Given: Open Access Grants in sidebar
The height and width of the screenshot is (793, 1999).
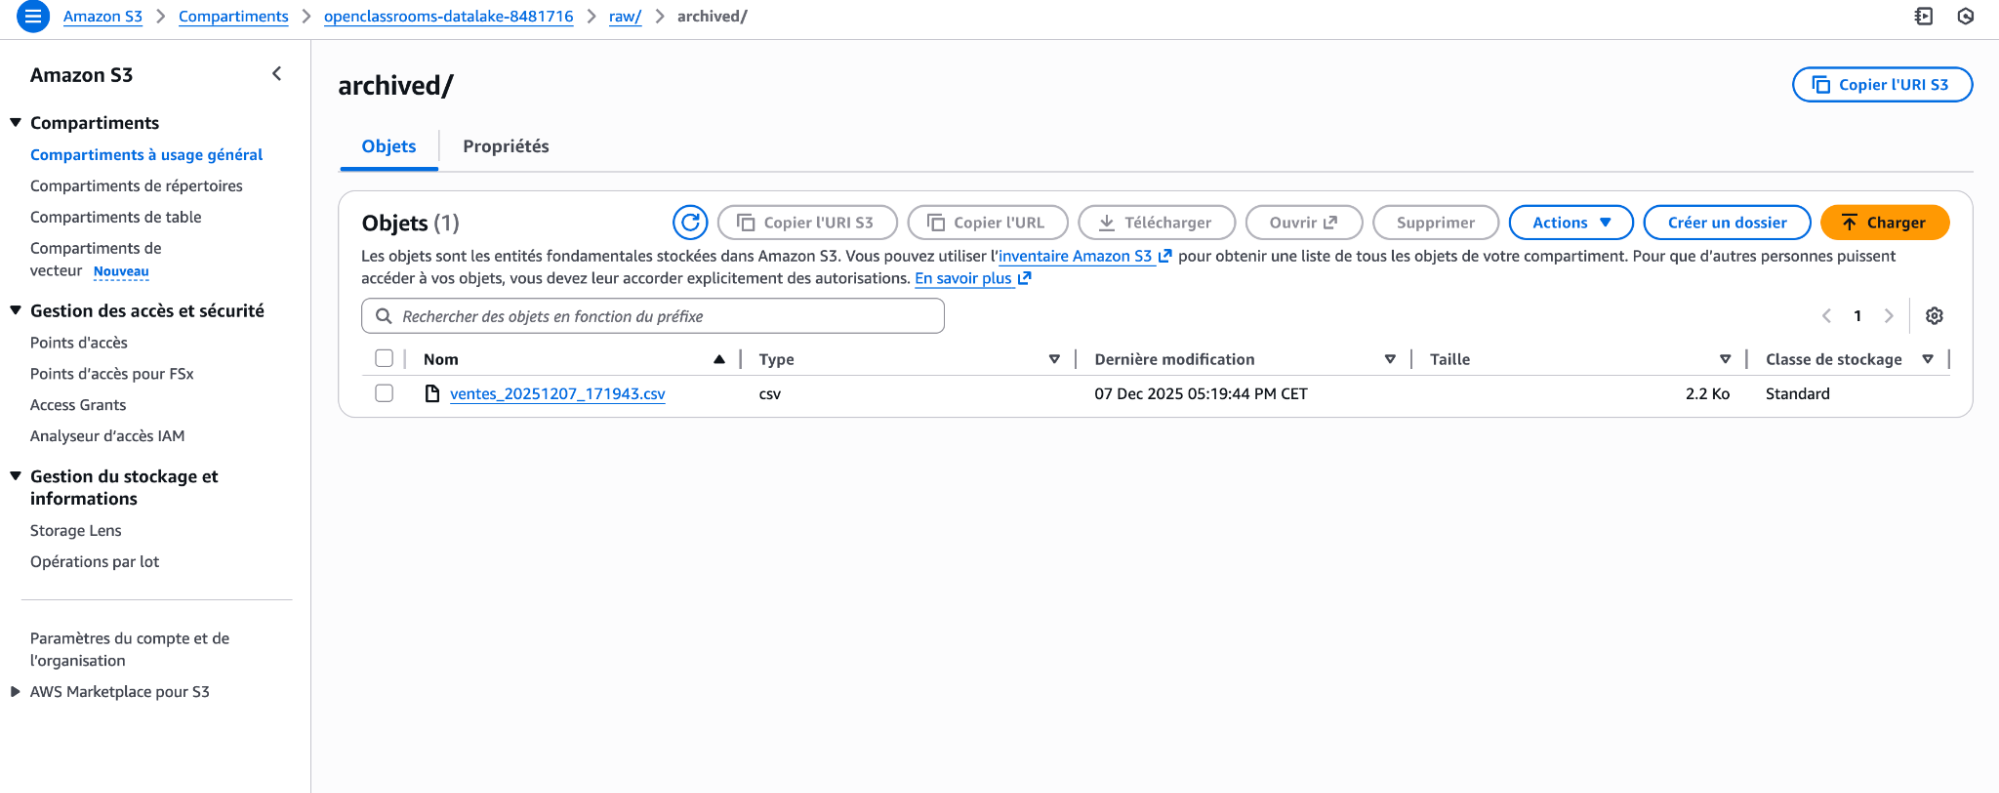Looking at the screenshot, I should [x=78, y=404].
